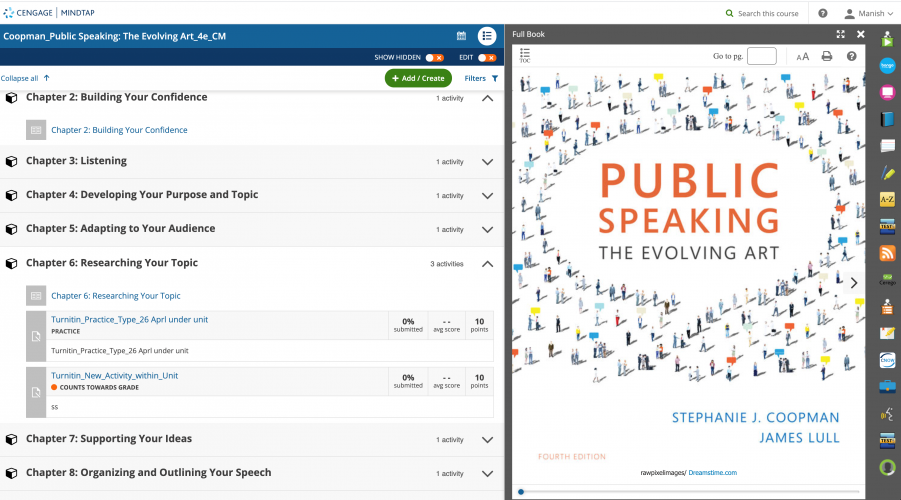901x500 pixels.
Task: Expand Chapter 4: Developing Your Purpose chevron
Action: point(487,196)
